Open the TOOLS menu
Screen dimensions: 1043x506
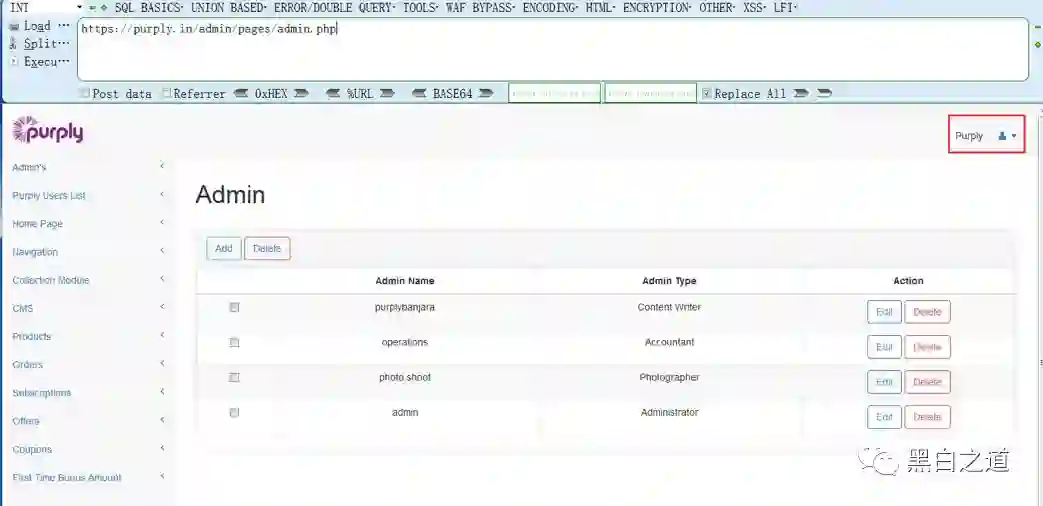coord(422,8)
